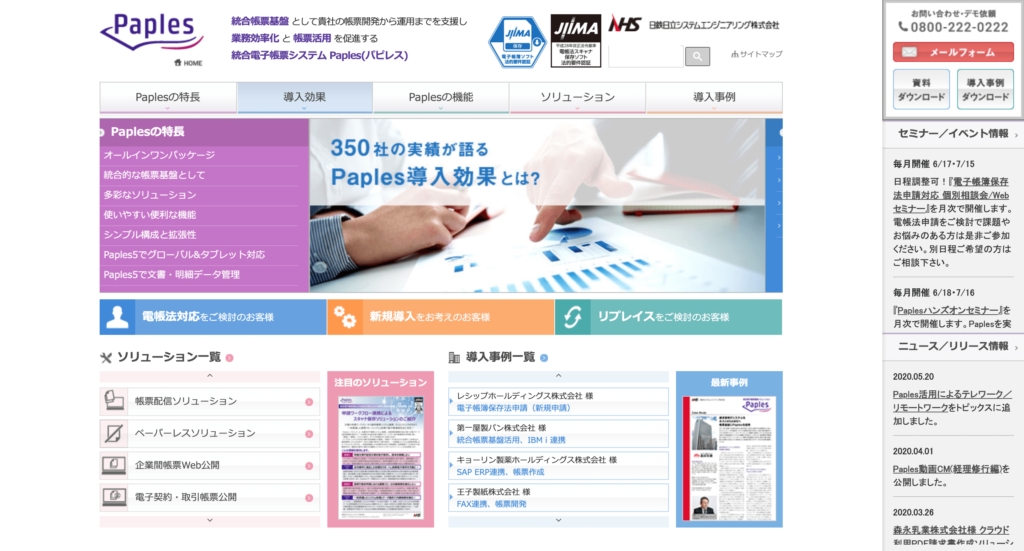Click the 新規導入 orange banner button
1024x551 pixels.
pos(441,317)
